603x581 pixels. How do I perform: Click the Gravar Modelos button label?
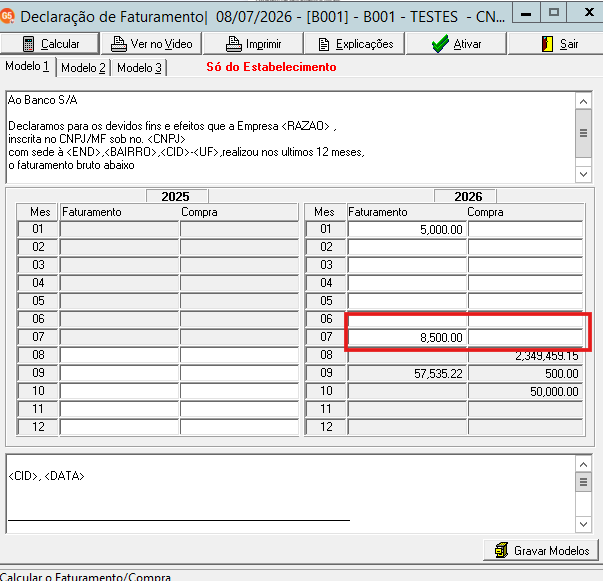(x=551, y=551)
